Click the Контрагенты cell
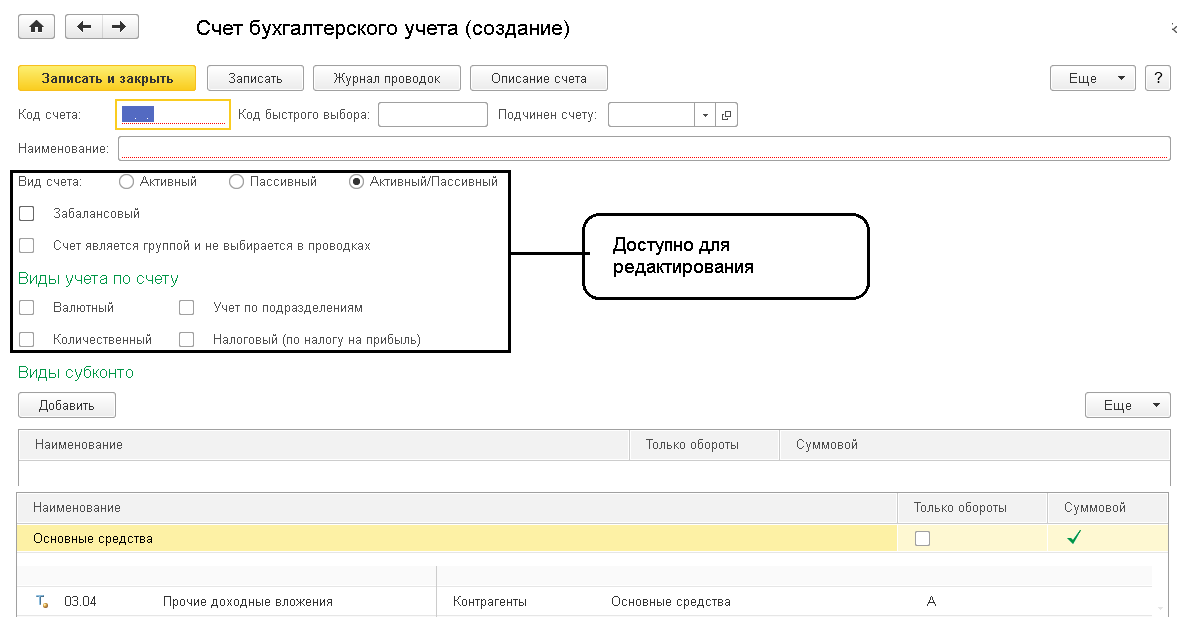 tap(490, 601)
